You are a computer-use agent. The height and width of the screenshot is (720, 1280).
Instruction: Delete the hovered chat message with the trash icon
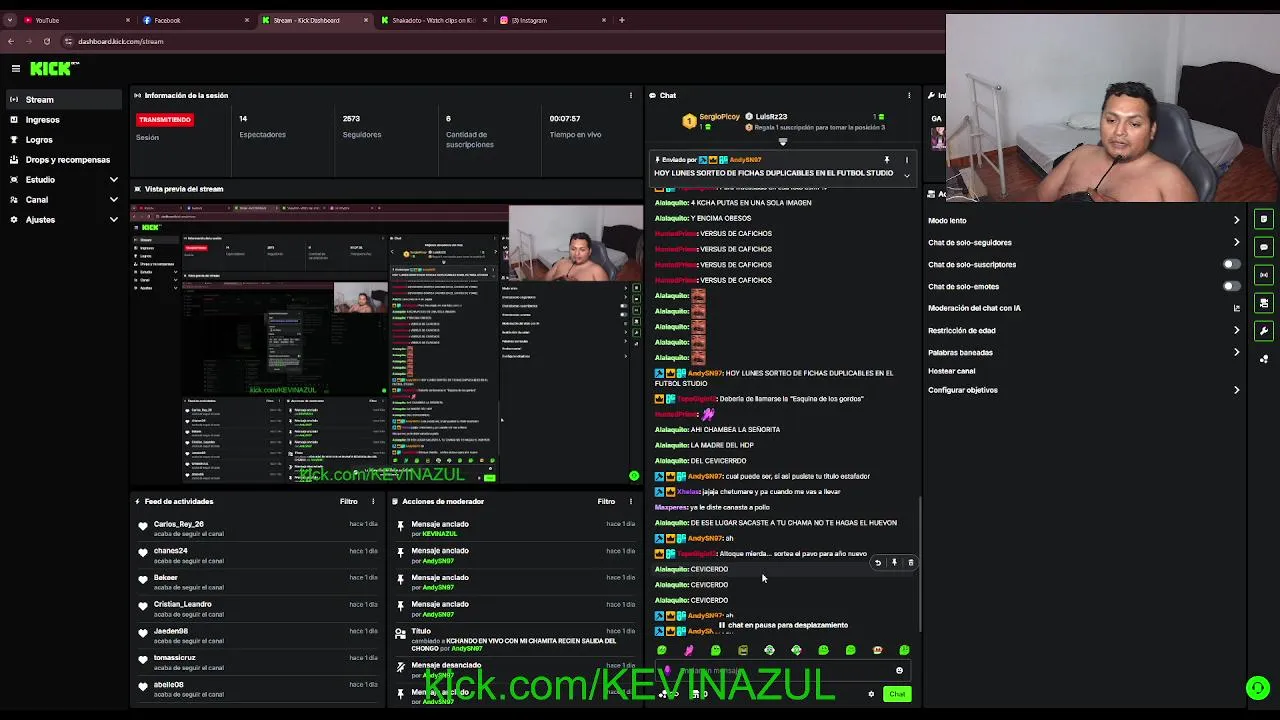(911, 563)
